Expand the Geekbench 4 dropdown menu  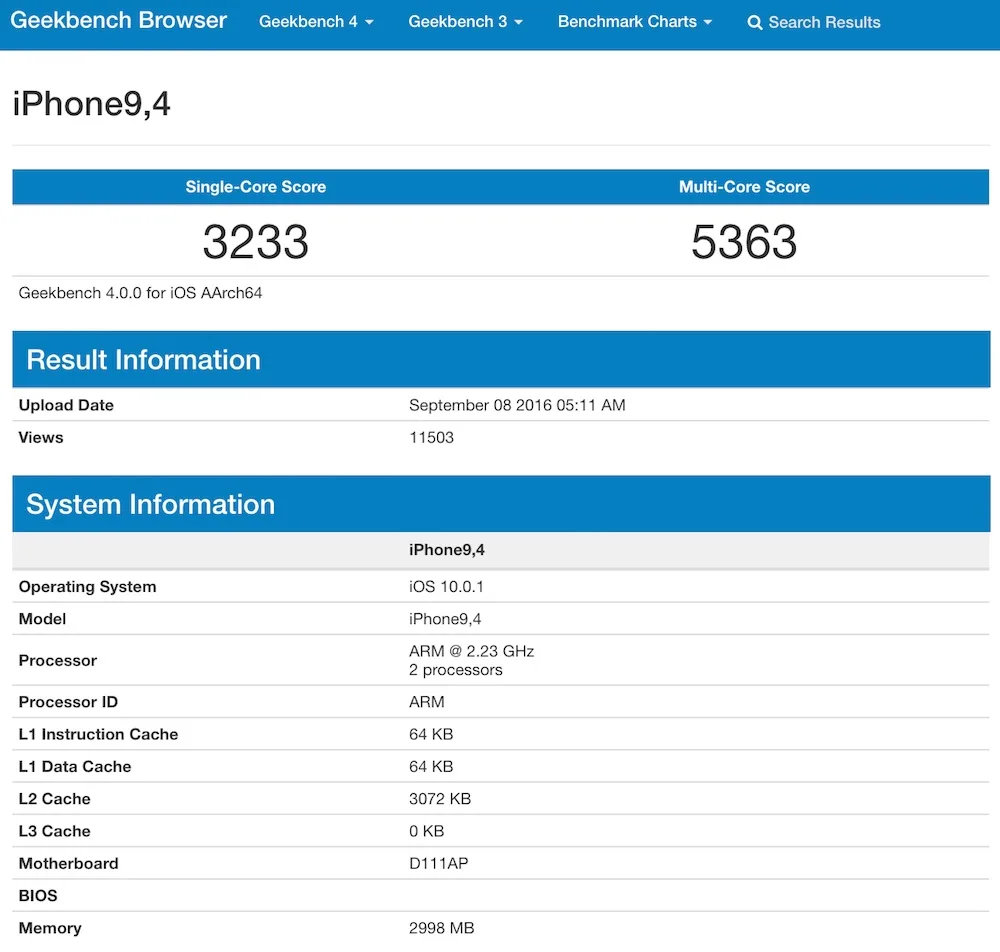coord(316,22)
